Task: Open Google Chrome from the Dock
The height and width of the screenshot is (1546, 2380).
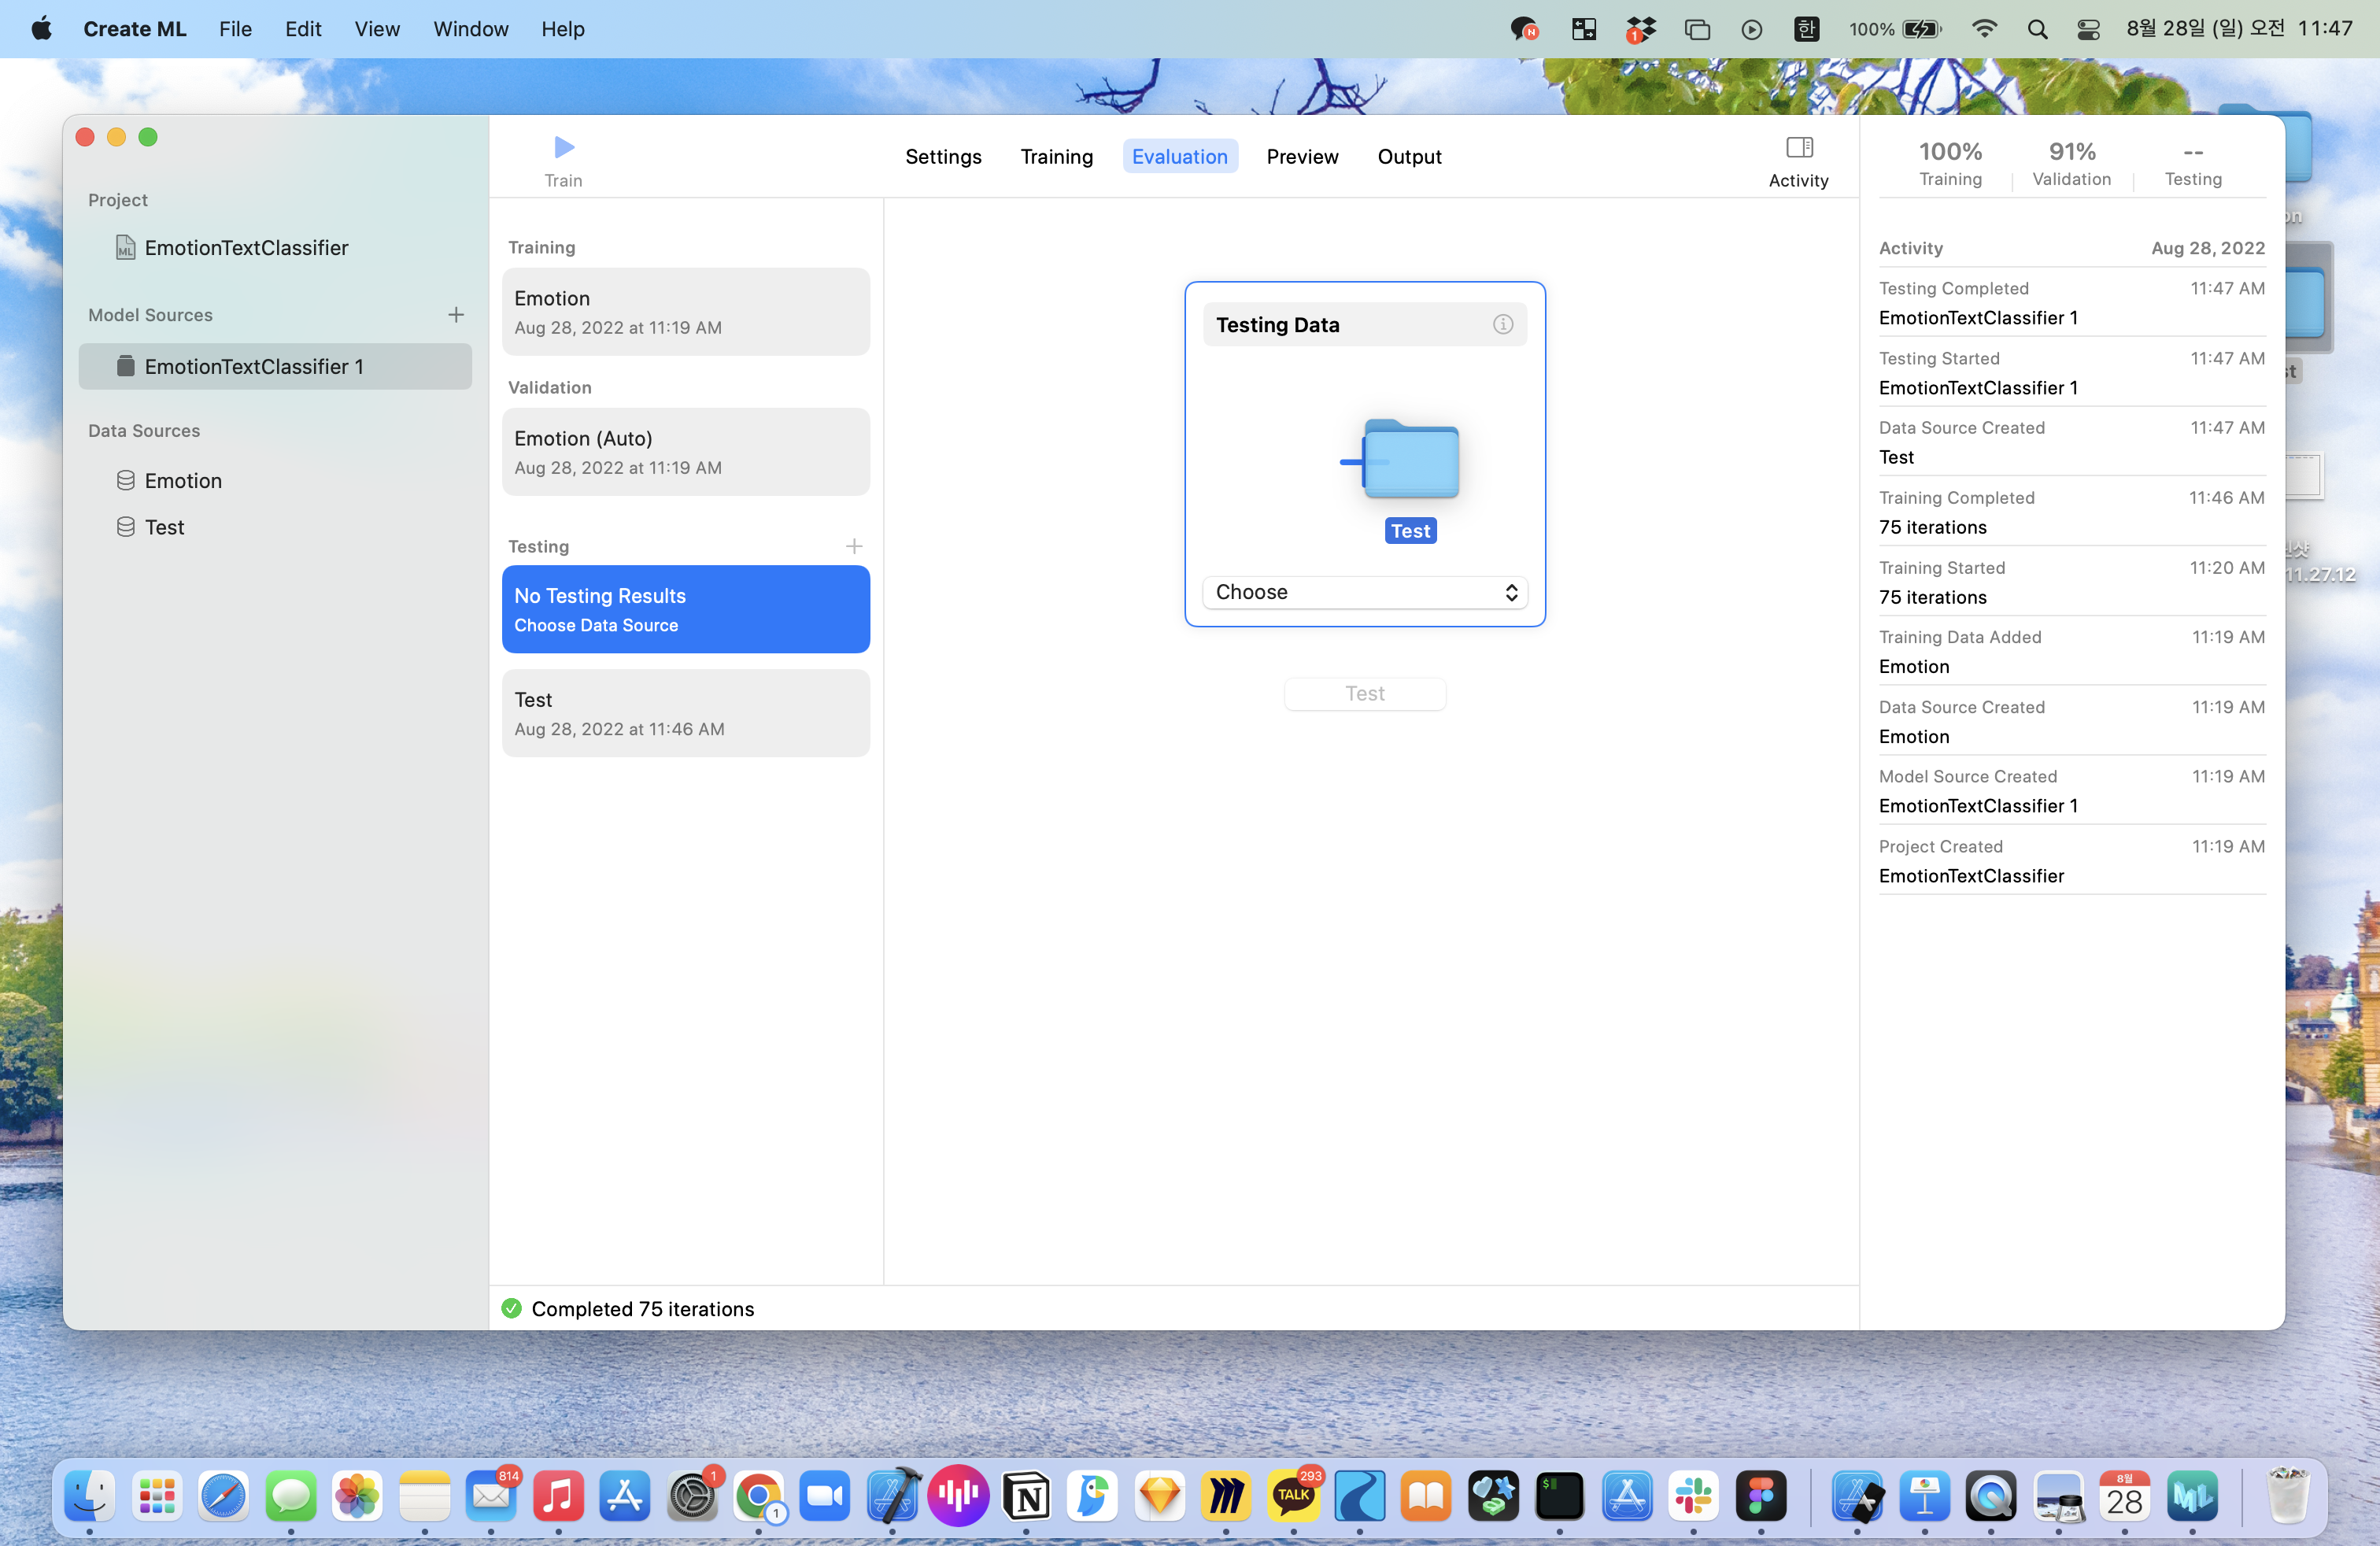Action: pos(759,1496)
